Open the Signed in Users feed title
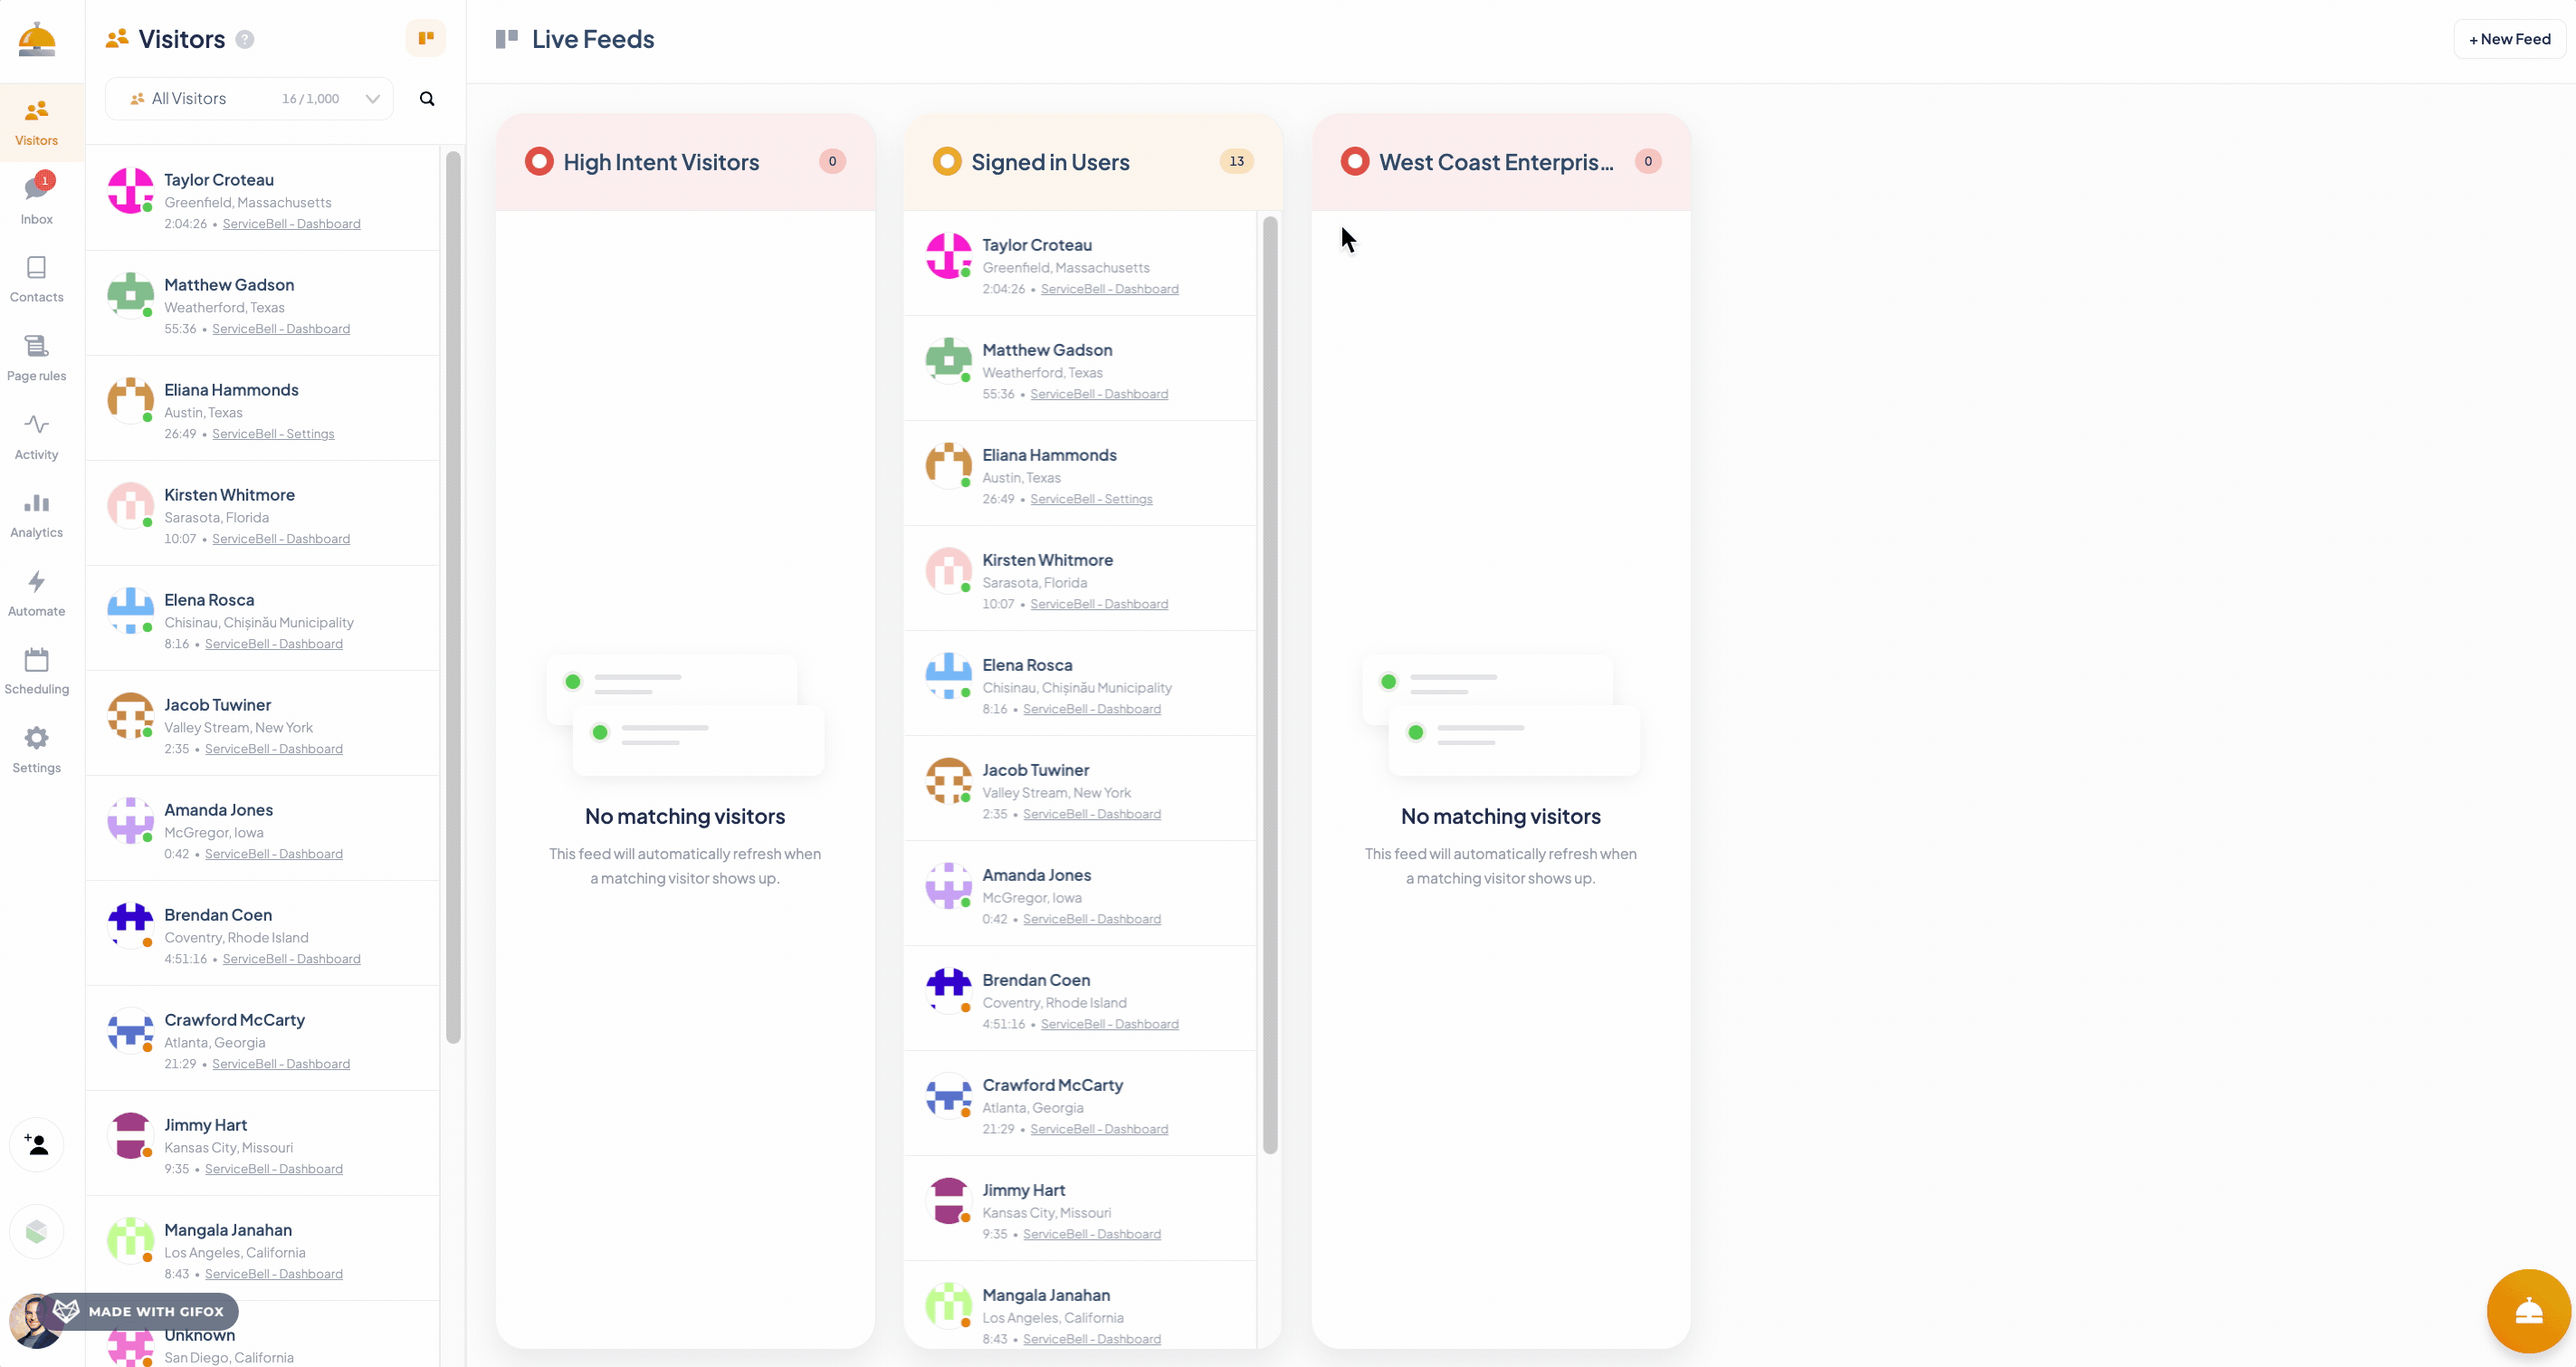2576x1367 pixels. (x=1050, y=162)
